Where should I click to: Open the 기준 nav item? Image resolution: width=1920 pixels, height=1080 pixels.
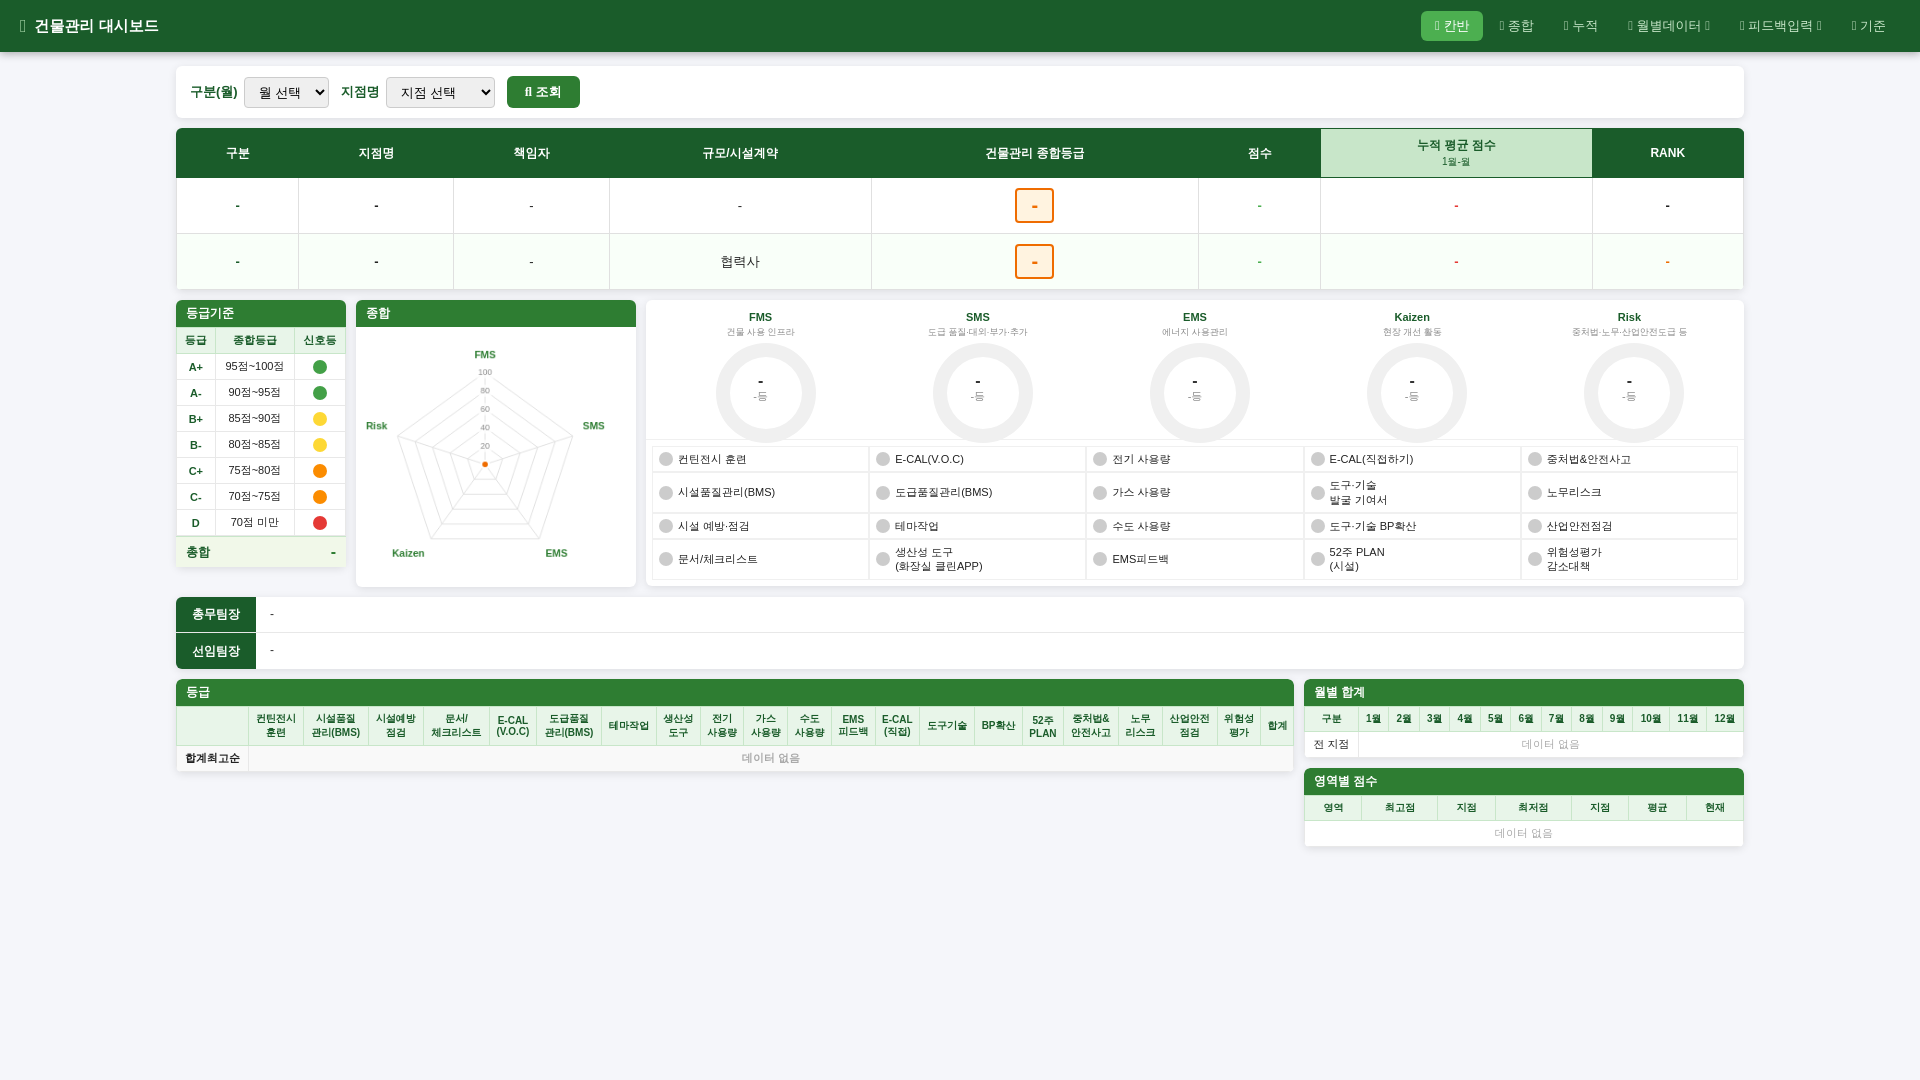coord(1868,26)
